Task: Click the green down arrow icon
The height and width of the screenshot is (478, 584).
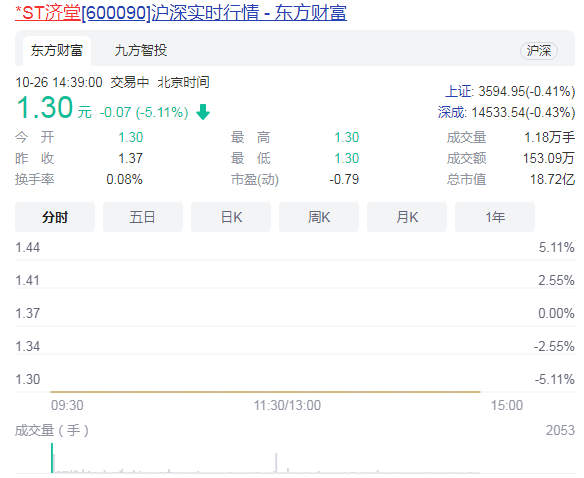Action: 203,112
